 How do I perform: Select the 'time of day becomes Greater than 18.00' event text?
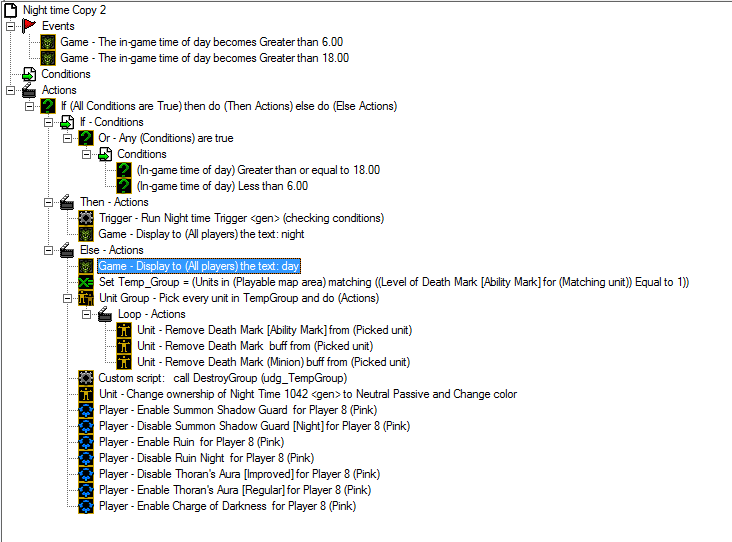coord(204,58)
